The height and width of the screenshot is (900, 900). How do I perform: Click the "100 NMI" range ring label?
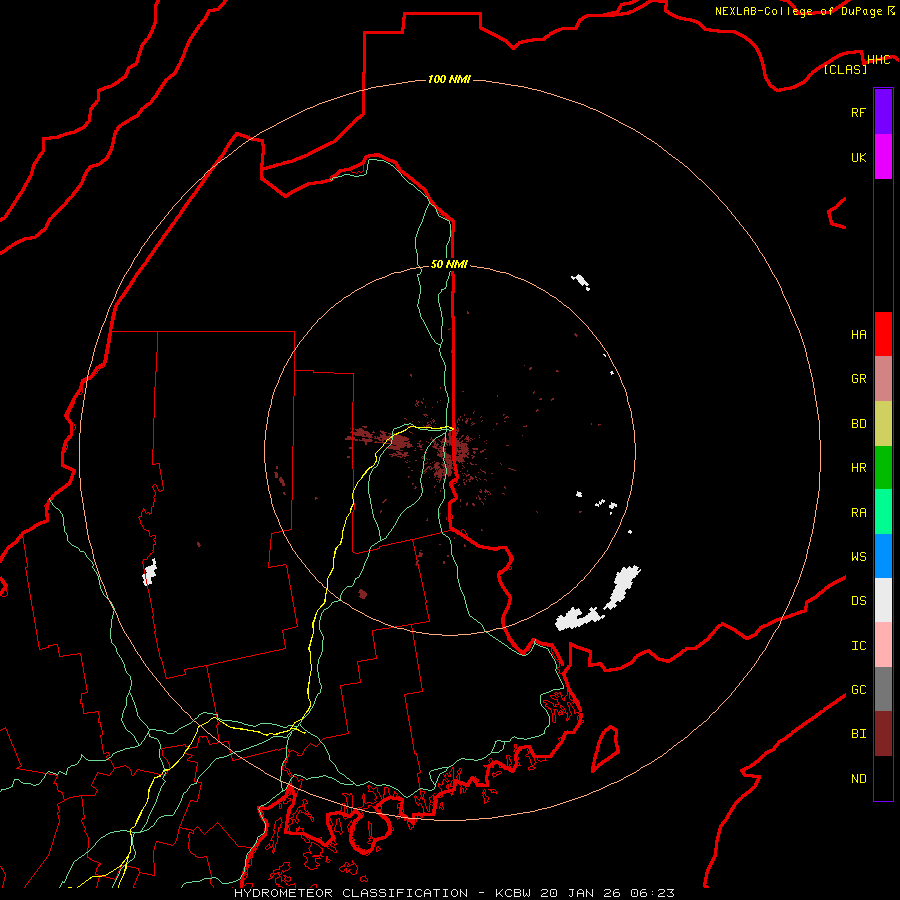[449, 79]
